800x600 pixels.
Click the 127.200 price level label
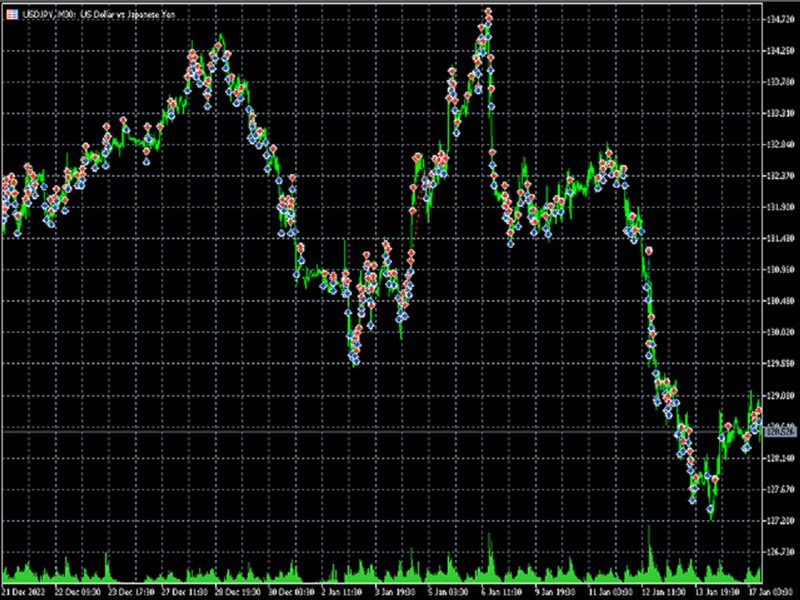[x=781, y=520]
